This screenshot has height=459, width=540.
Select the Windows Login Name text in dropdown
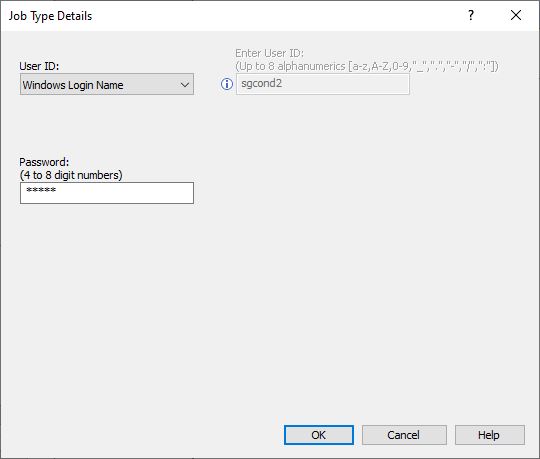click(73, 85)
